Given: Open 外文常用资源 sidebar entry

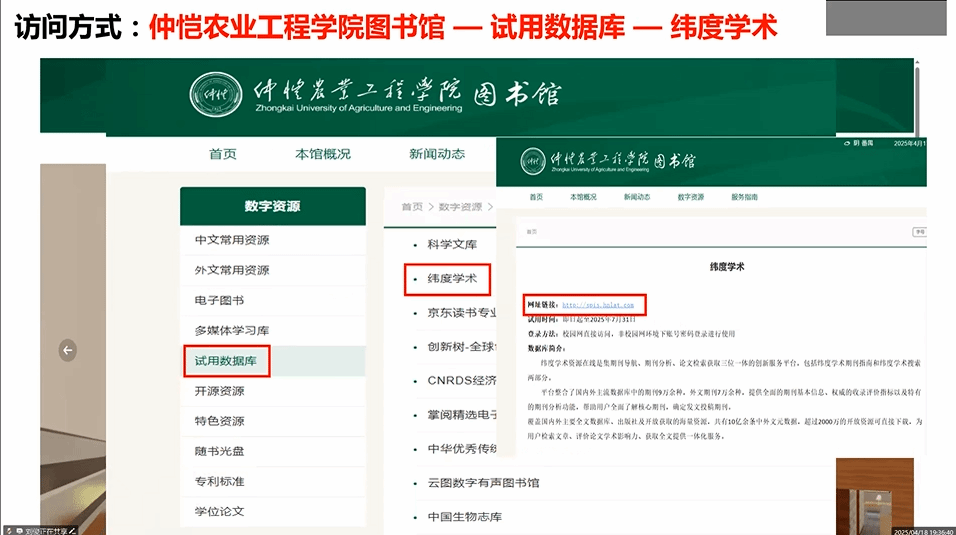Looking at the screenshot, I should (x=231, y=270).
